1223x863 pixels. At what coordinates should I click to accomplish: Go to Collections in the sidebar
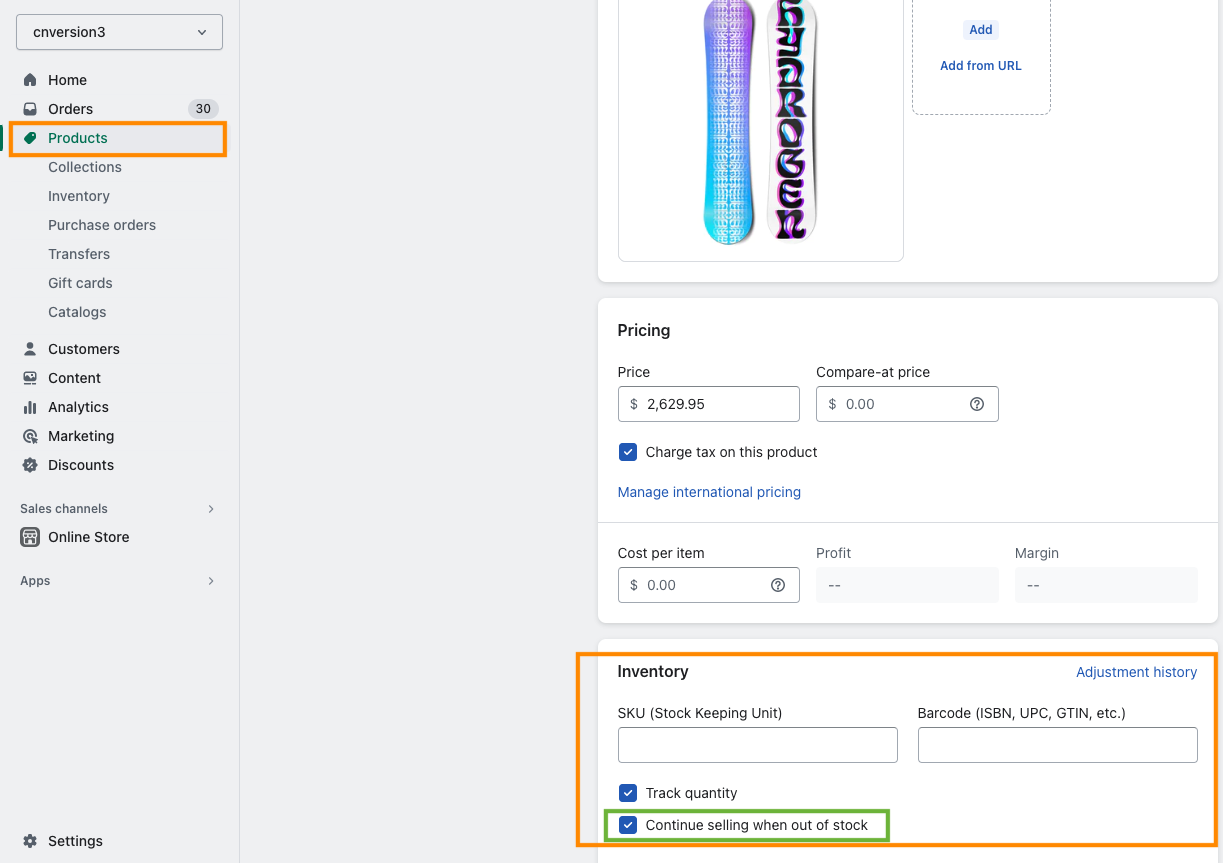point(85,167)
